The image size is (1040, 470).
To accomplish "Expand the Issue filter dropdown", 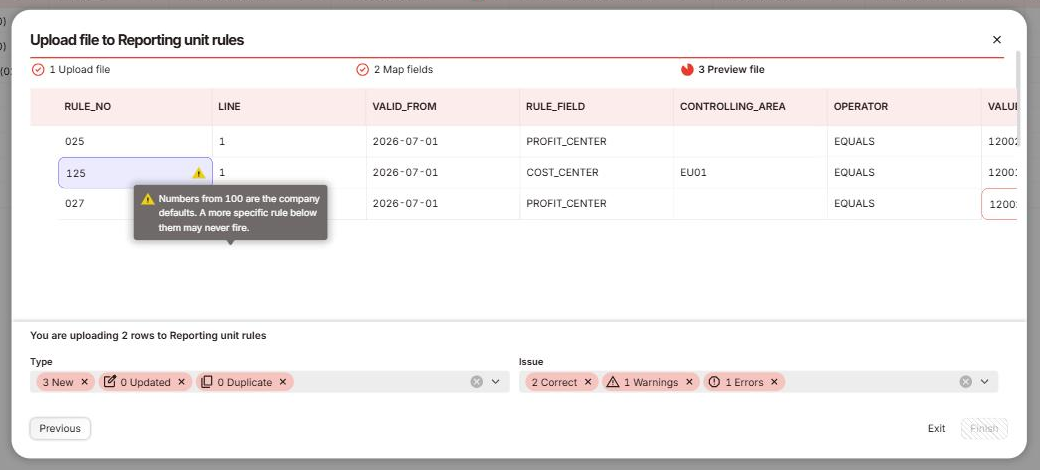I will pyautogui.click(x=984, y=381).
